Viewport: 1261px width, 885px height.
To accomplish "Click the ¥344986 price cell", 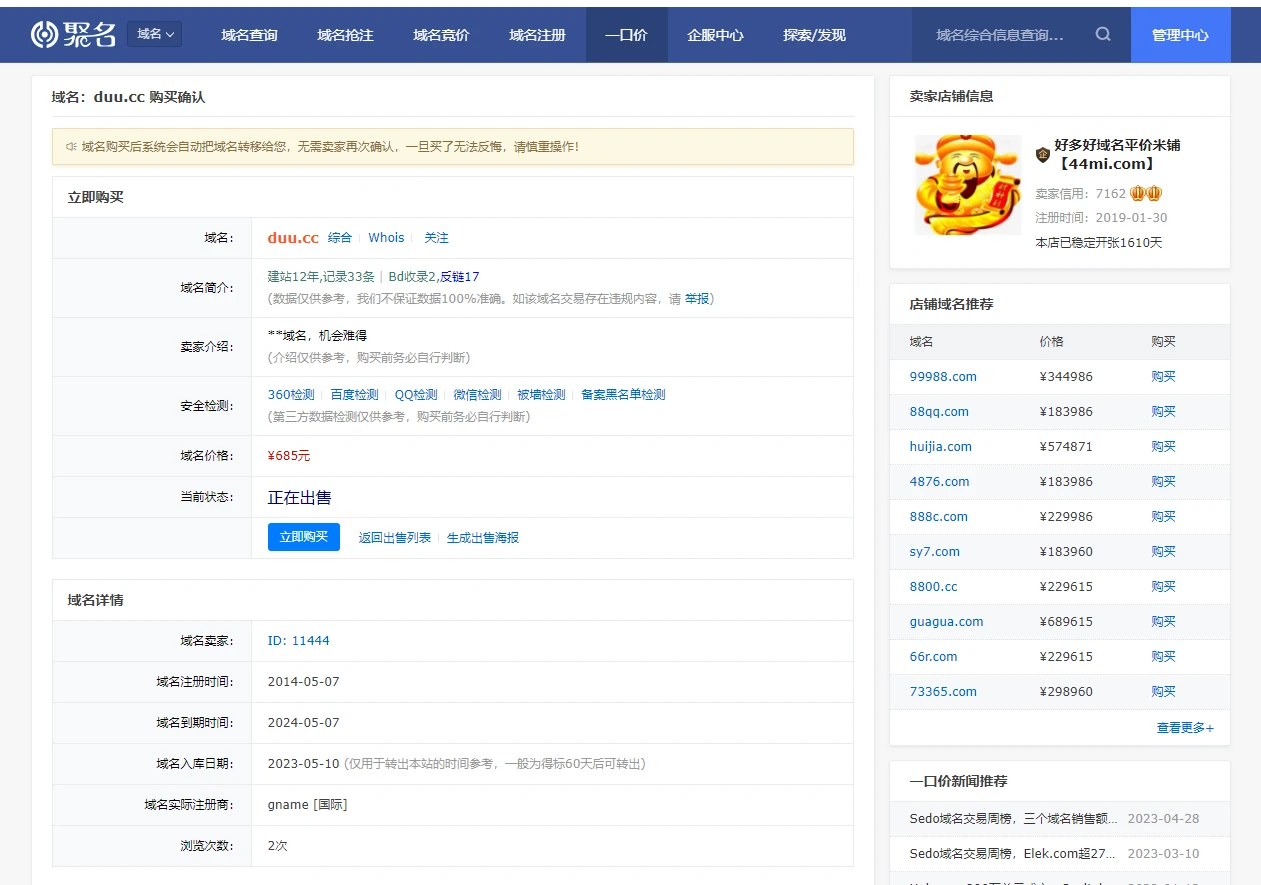I will [1066, 377].
